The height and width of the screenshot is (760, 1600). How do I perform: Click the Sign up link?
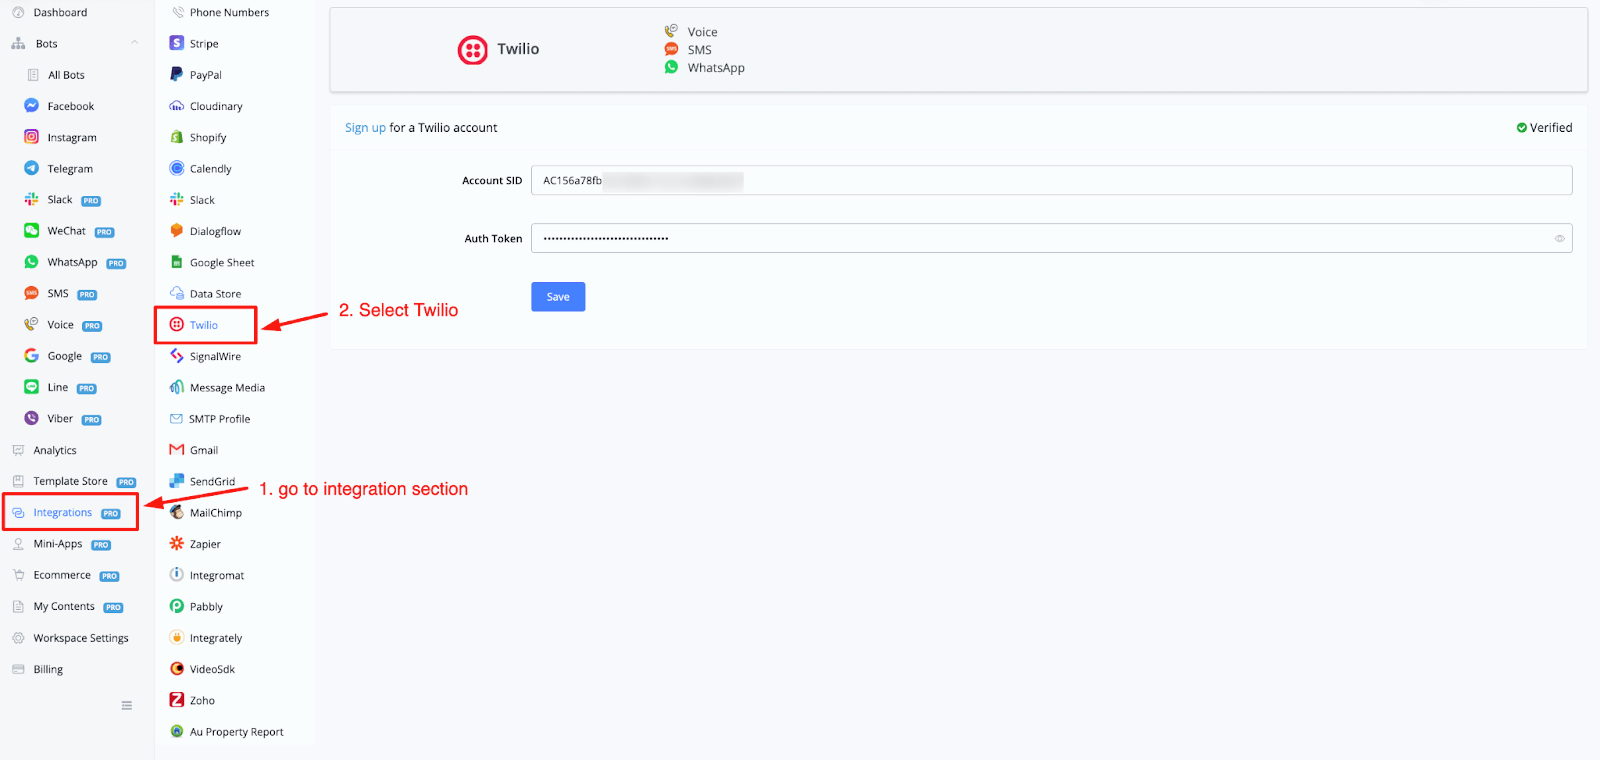click(365, 127)
